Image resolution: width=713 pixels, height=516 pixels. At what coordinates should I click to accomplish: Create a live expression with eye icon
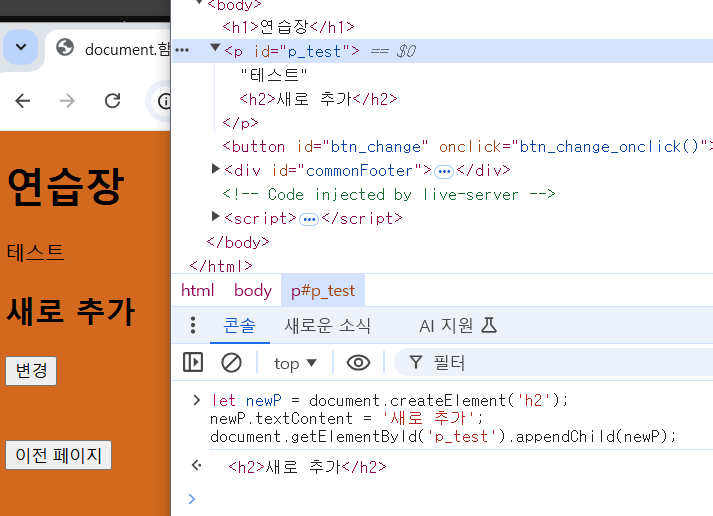pyautogui.click(x=358, y=363)
